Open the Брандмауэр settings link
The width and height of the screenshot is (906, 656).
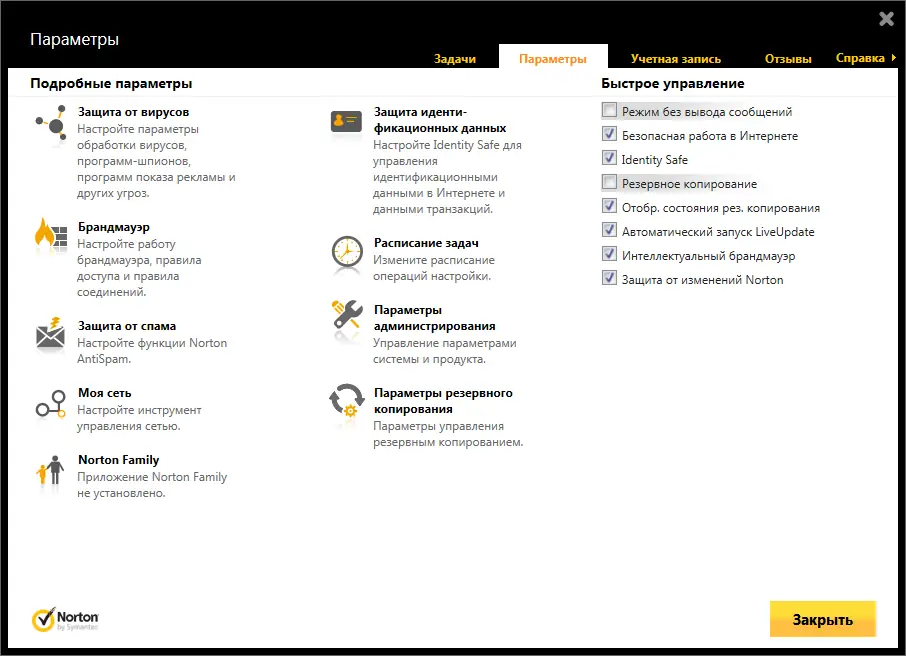pos(114,227)
